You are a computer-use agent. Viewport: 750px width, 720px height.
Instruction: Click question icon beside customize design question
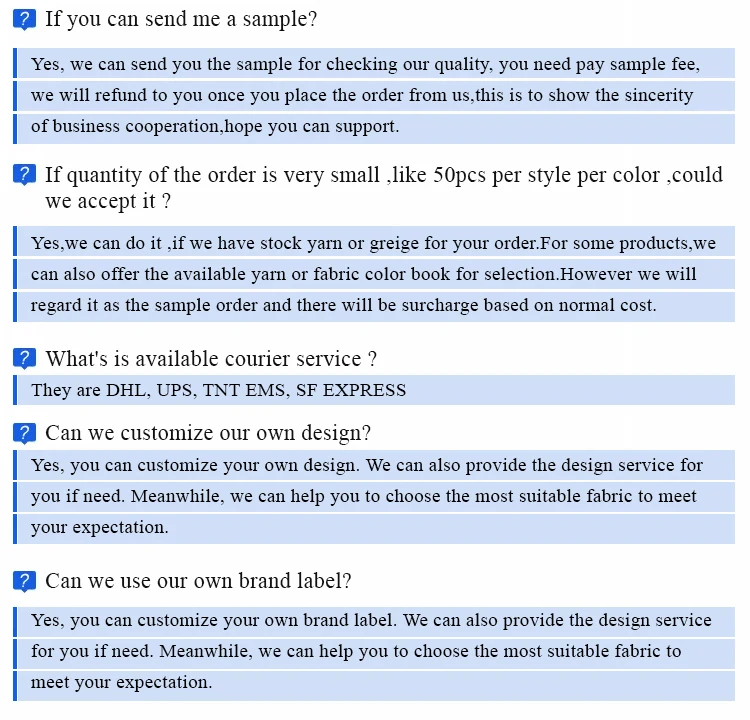click(x=25, y=433)
